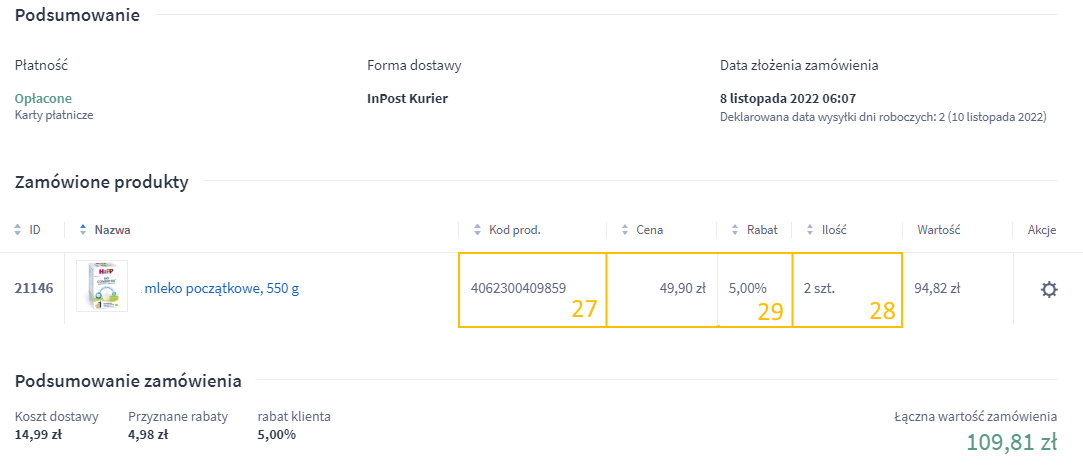This screenshot has width=1083, height=470.
Task: Click product ID 21146
Action: click(34, 289)
